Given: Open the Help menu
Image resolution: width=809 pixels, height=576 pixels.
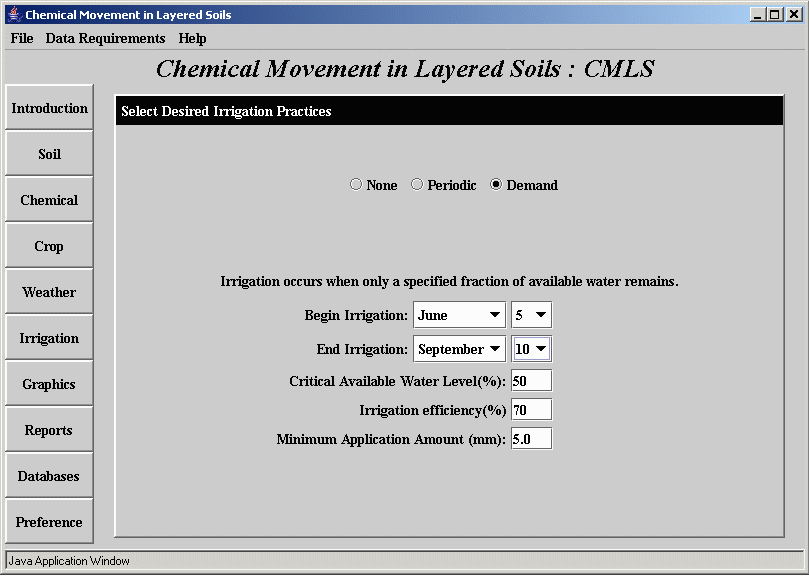Looking at the screenshot, I should click(192, 39).
